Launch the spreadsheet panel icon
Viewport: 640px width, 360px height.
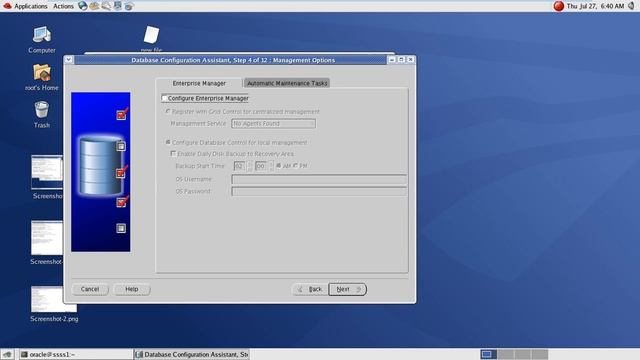click(x=129, y=6)
